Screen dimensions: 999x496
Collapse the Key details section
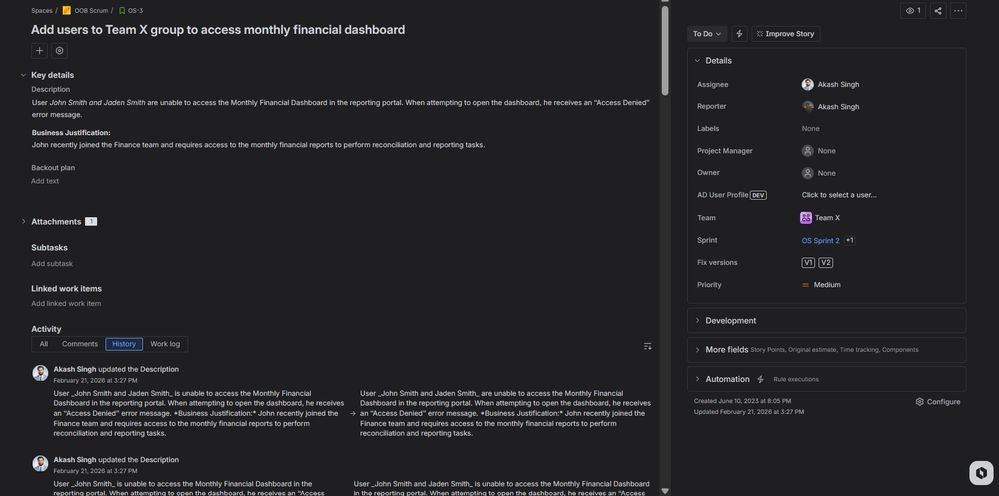24,75
